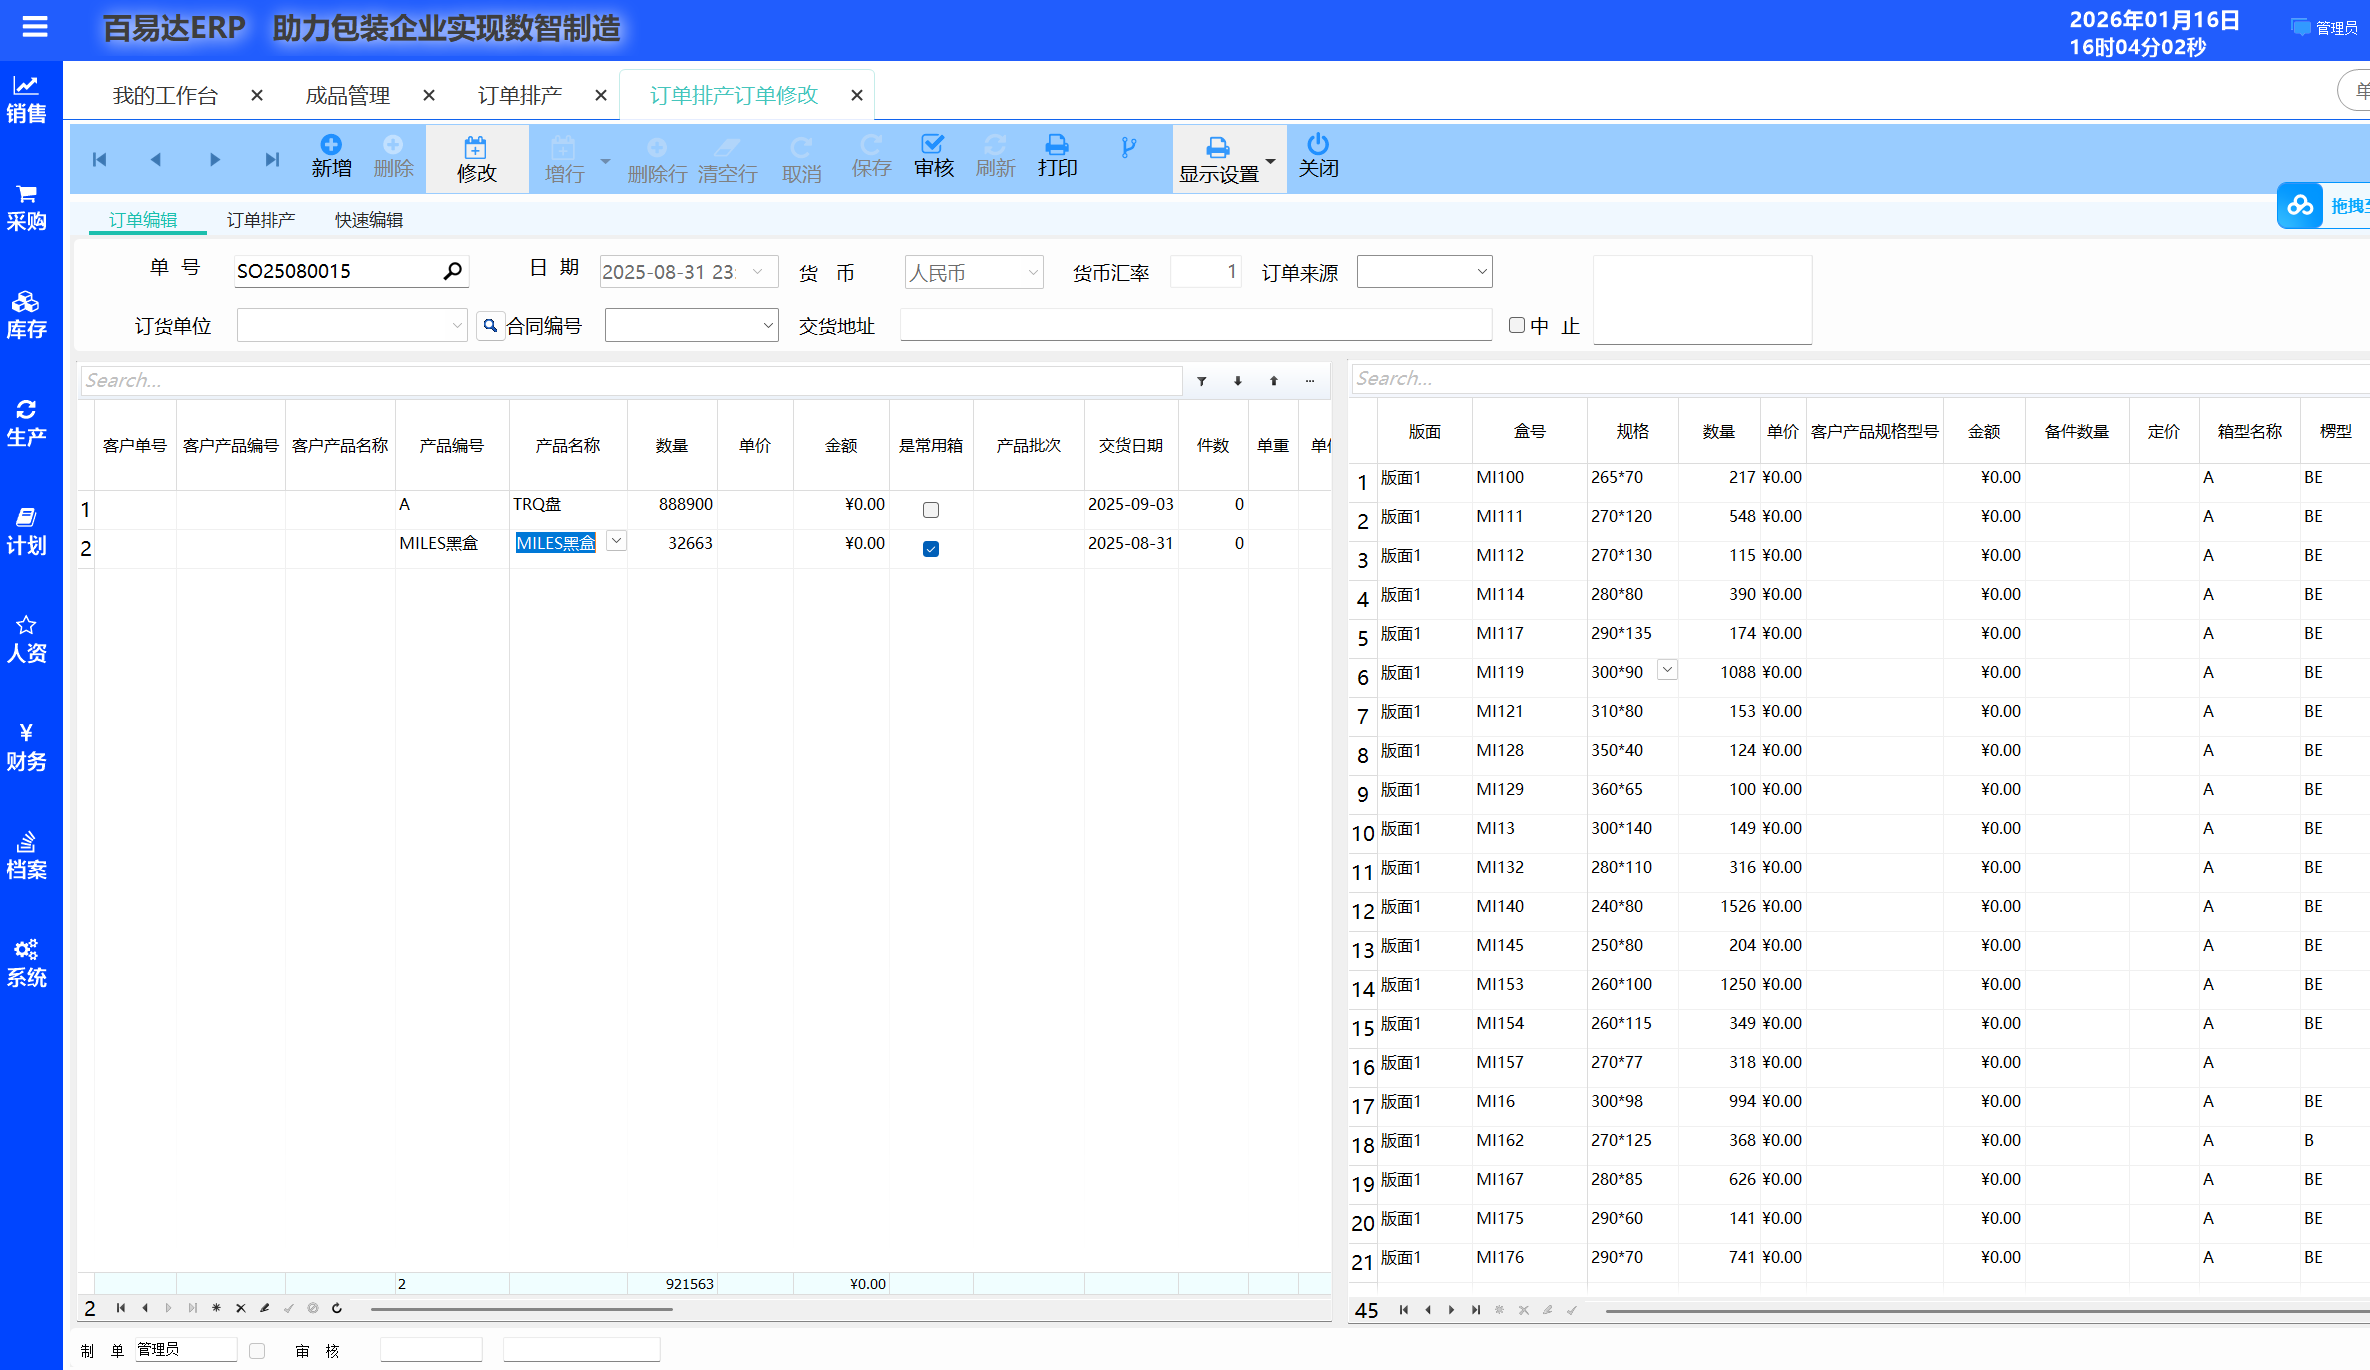Switch to the 成品管理 tab
2370x1370 pixels.
(347, 96)
